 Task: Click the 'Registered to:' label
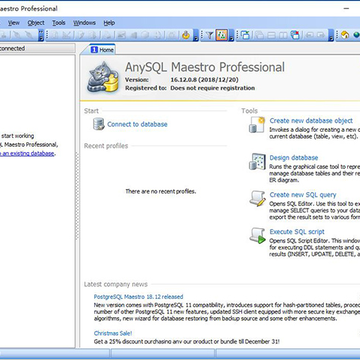click(x=146, y=88)
